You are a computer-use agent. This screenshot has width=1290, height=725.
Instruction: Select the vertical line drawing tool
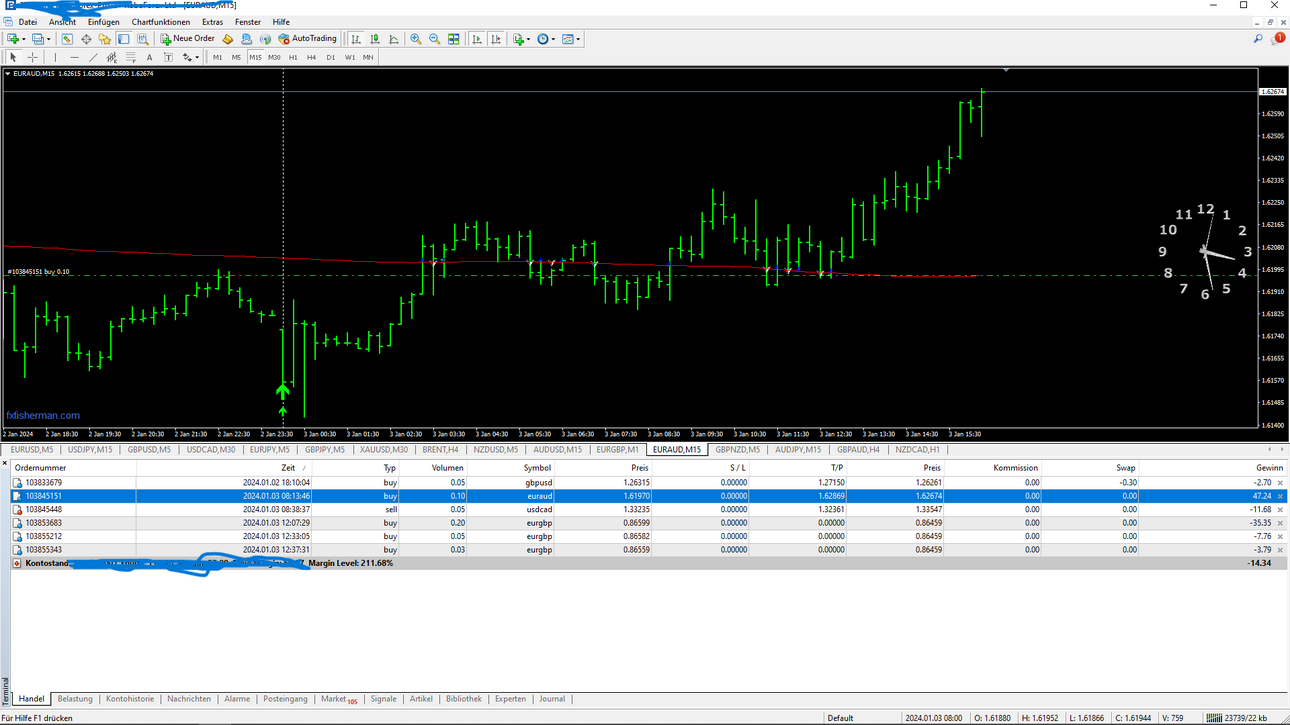pyautogui.click(x=55, y=57)
